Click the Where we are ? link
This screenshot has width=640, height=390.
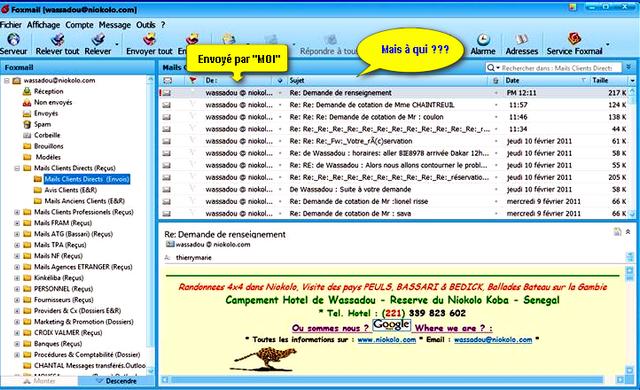click(x=453, y=328)
